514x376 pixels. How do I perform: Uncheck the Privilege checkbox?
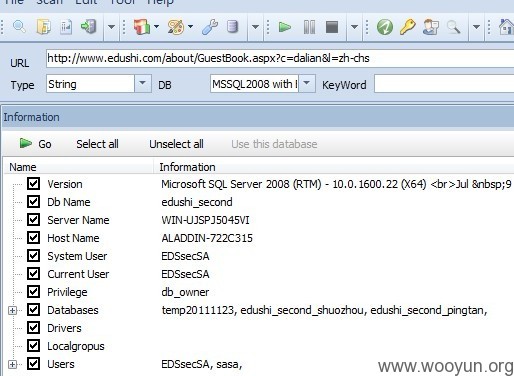[x=33, y=292]
